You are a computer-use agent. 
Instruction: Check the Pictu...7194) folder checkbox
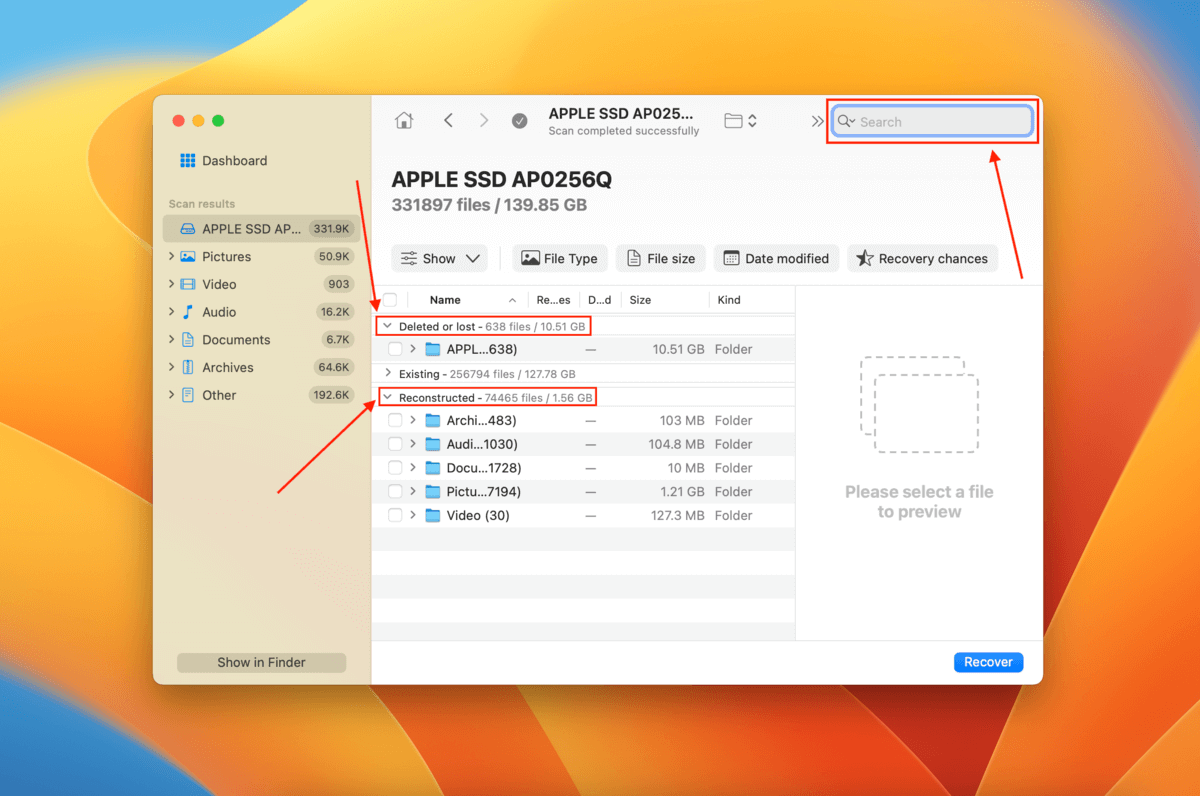click(x=395, y=492)
